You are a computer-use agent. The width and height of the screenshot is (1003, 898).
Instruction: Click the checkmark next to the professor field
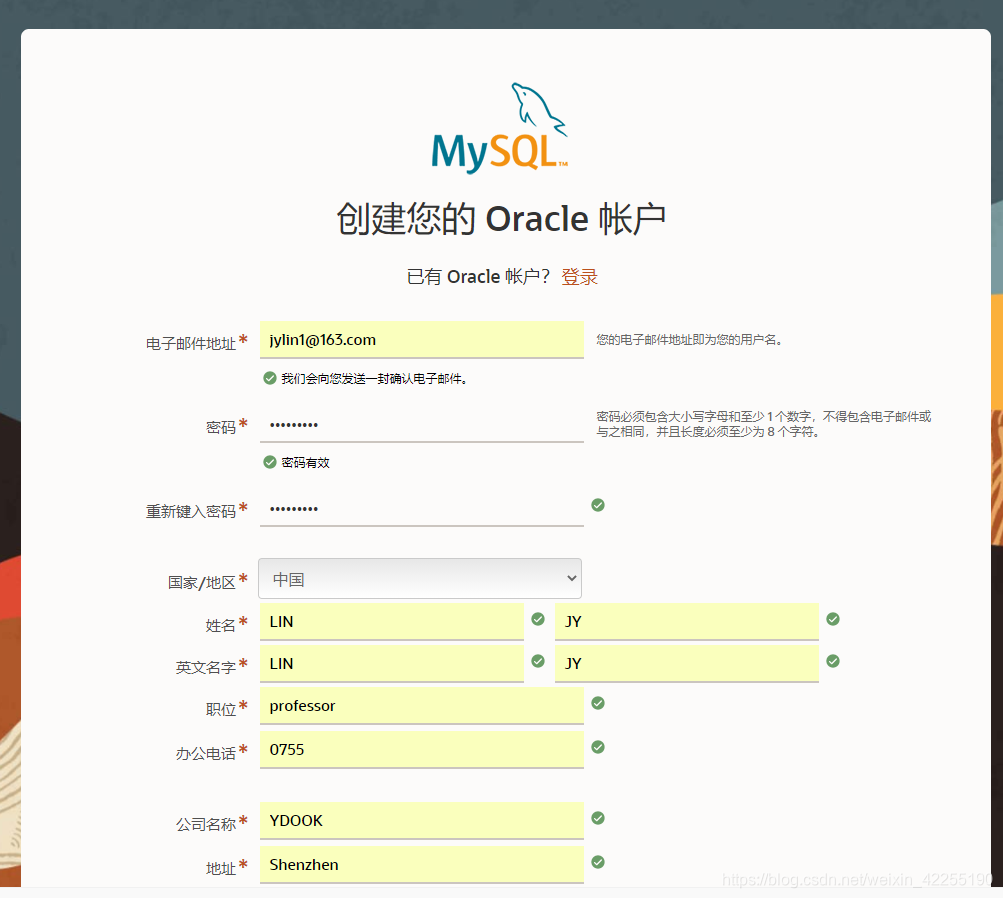[598, 704]
